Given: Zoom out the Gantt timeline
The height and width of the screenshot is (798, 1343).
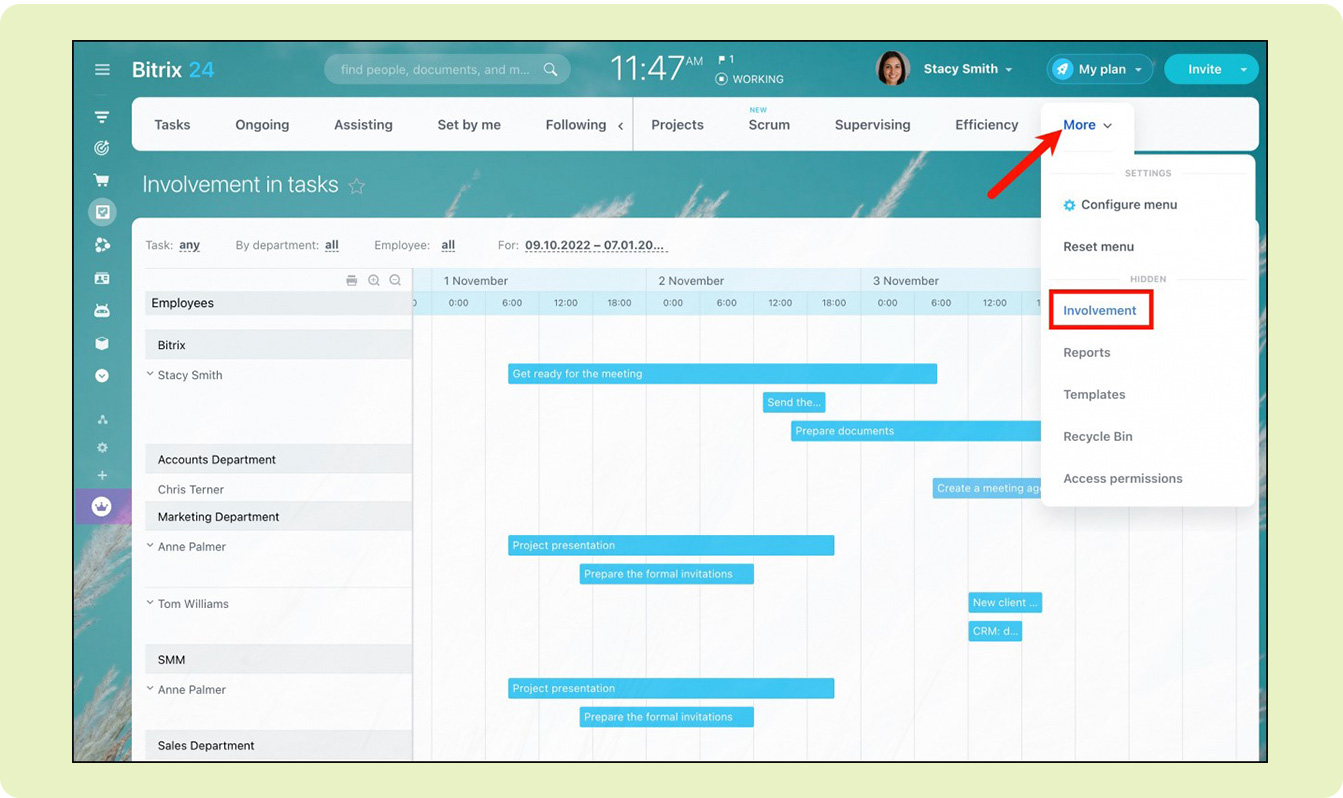Looking at the screenshot, I should (x=395, y=281).
